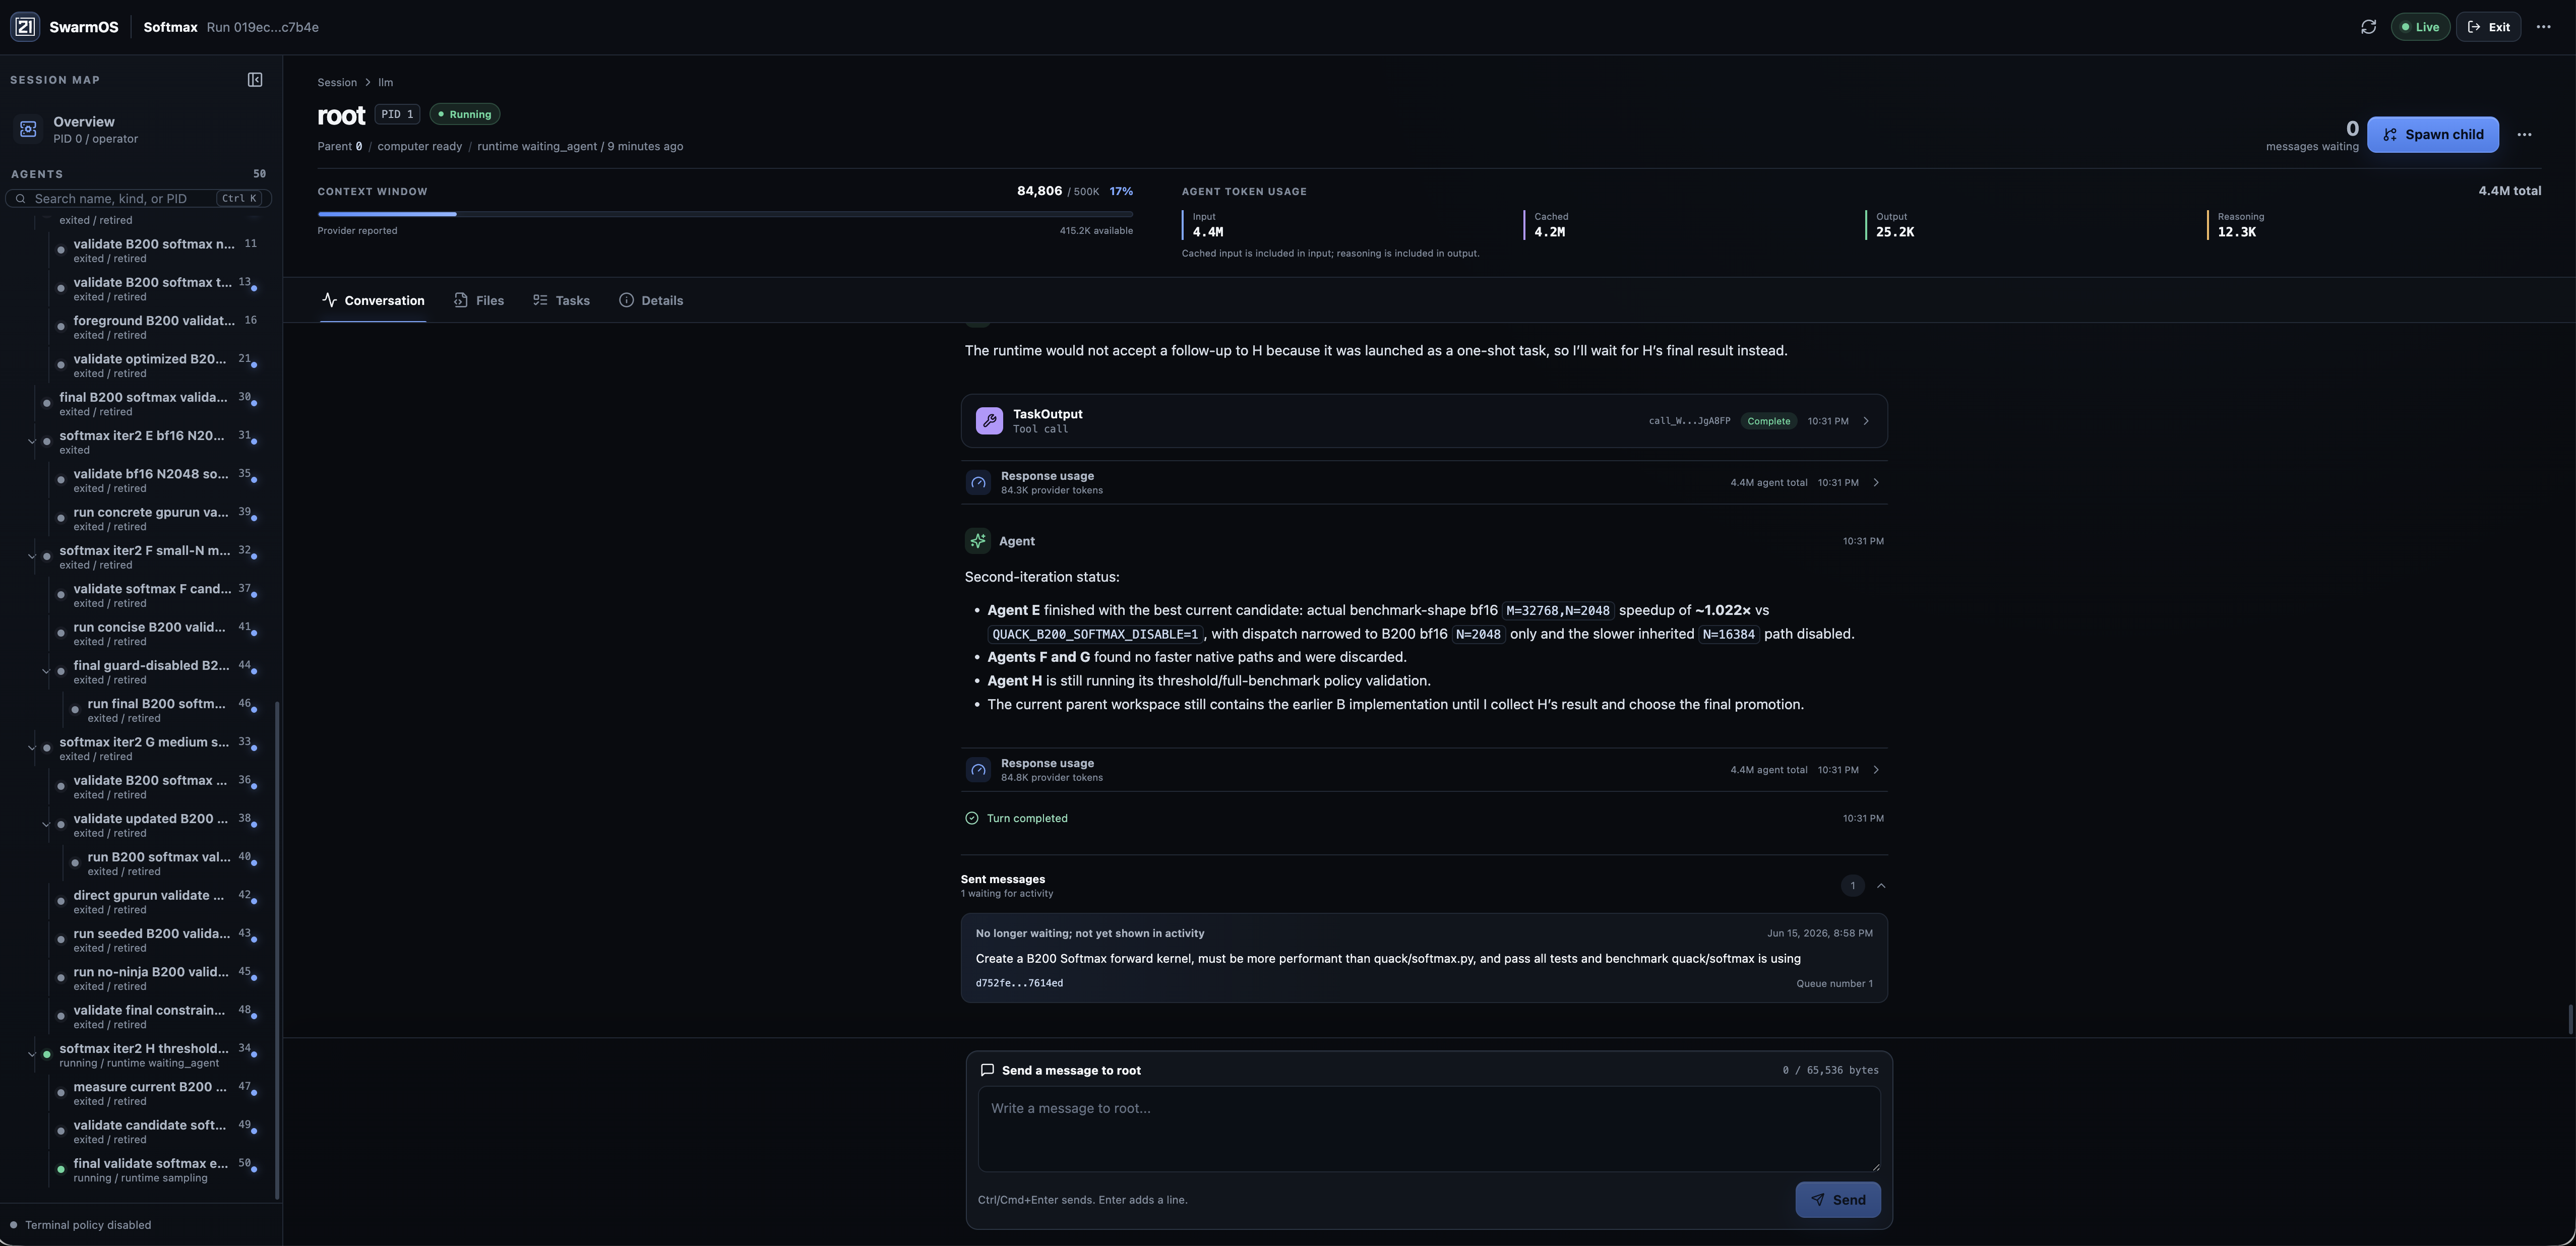The width and height of the screenshot is (2576, 1246).
Task: Switch to the Files tab
Action: [x=479, y=300]
